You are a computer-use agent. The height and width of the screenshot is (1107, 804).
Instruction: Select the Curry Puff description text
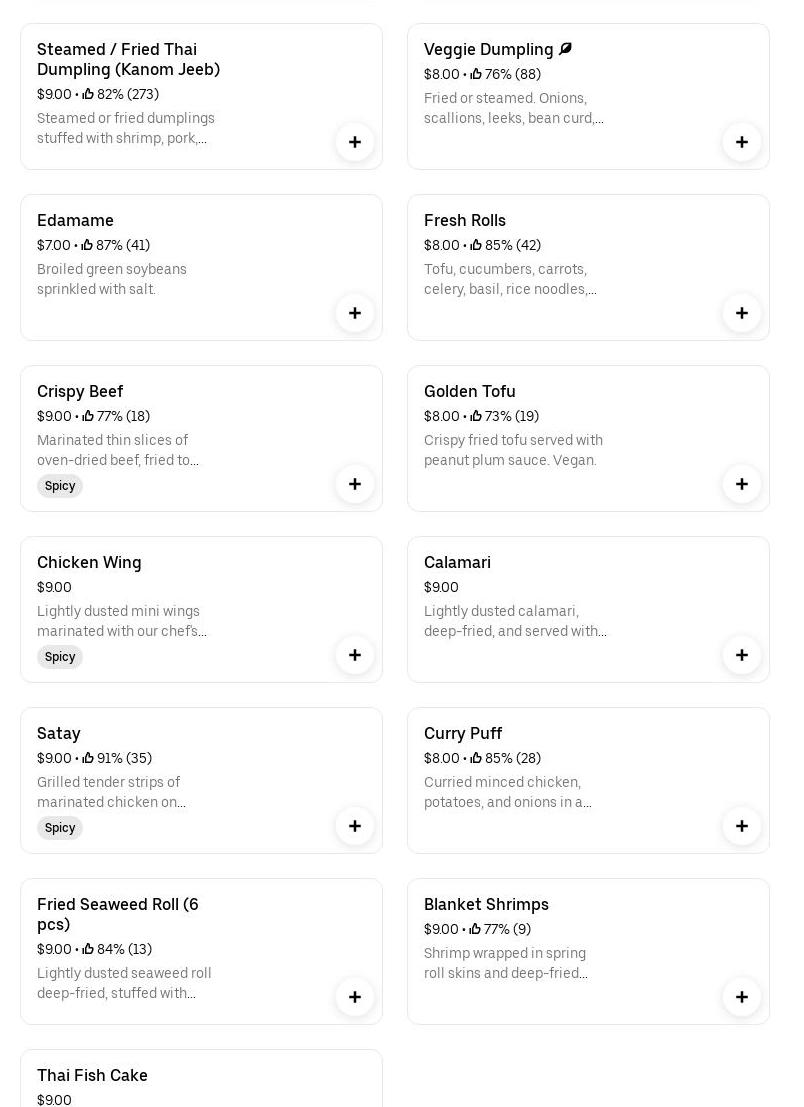click(508, 792)
